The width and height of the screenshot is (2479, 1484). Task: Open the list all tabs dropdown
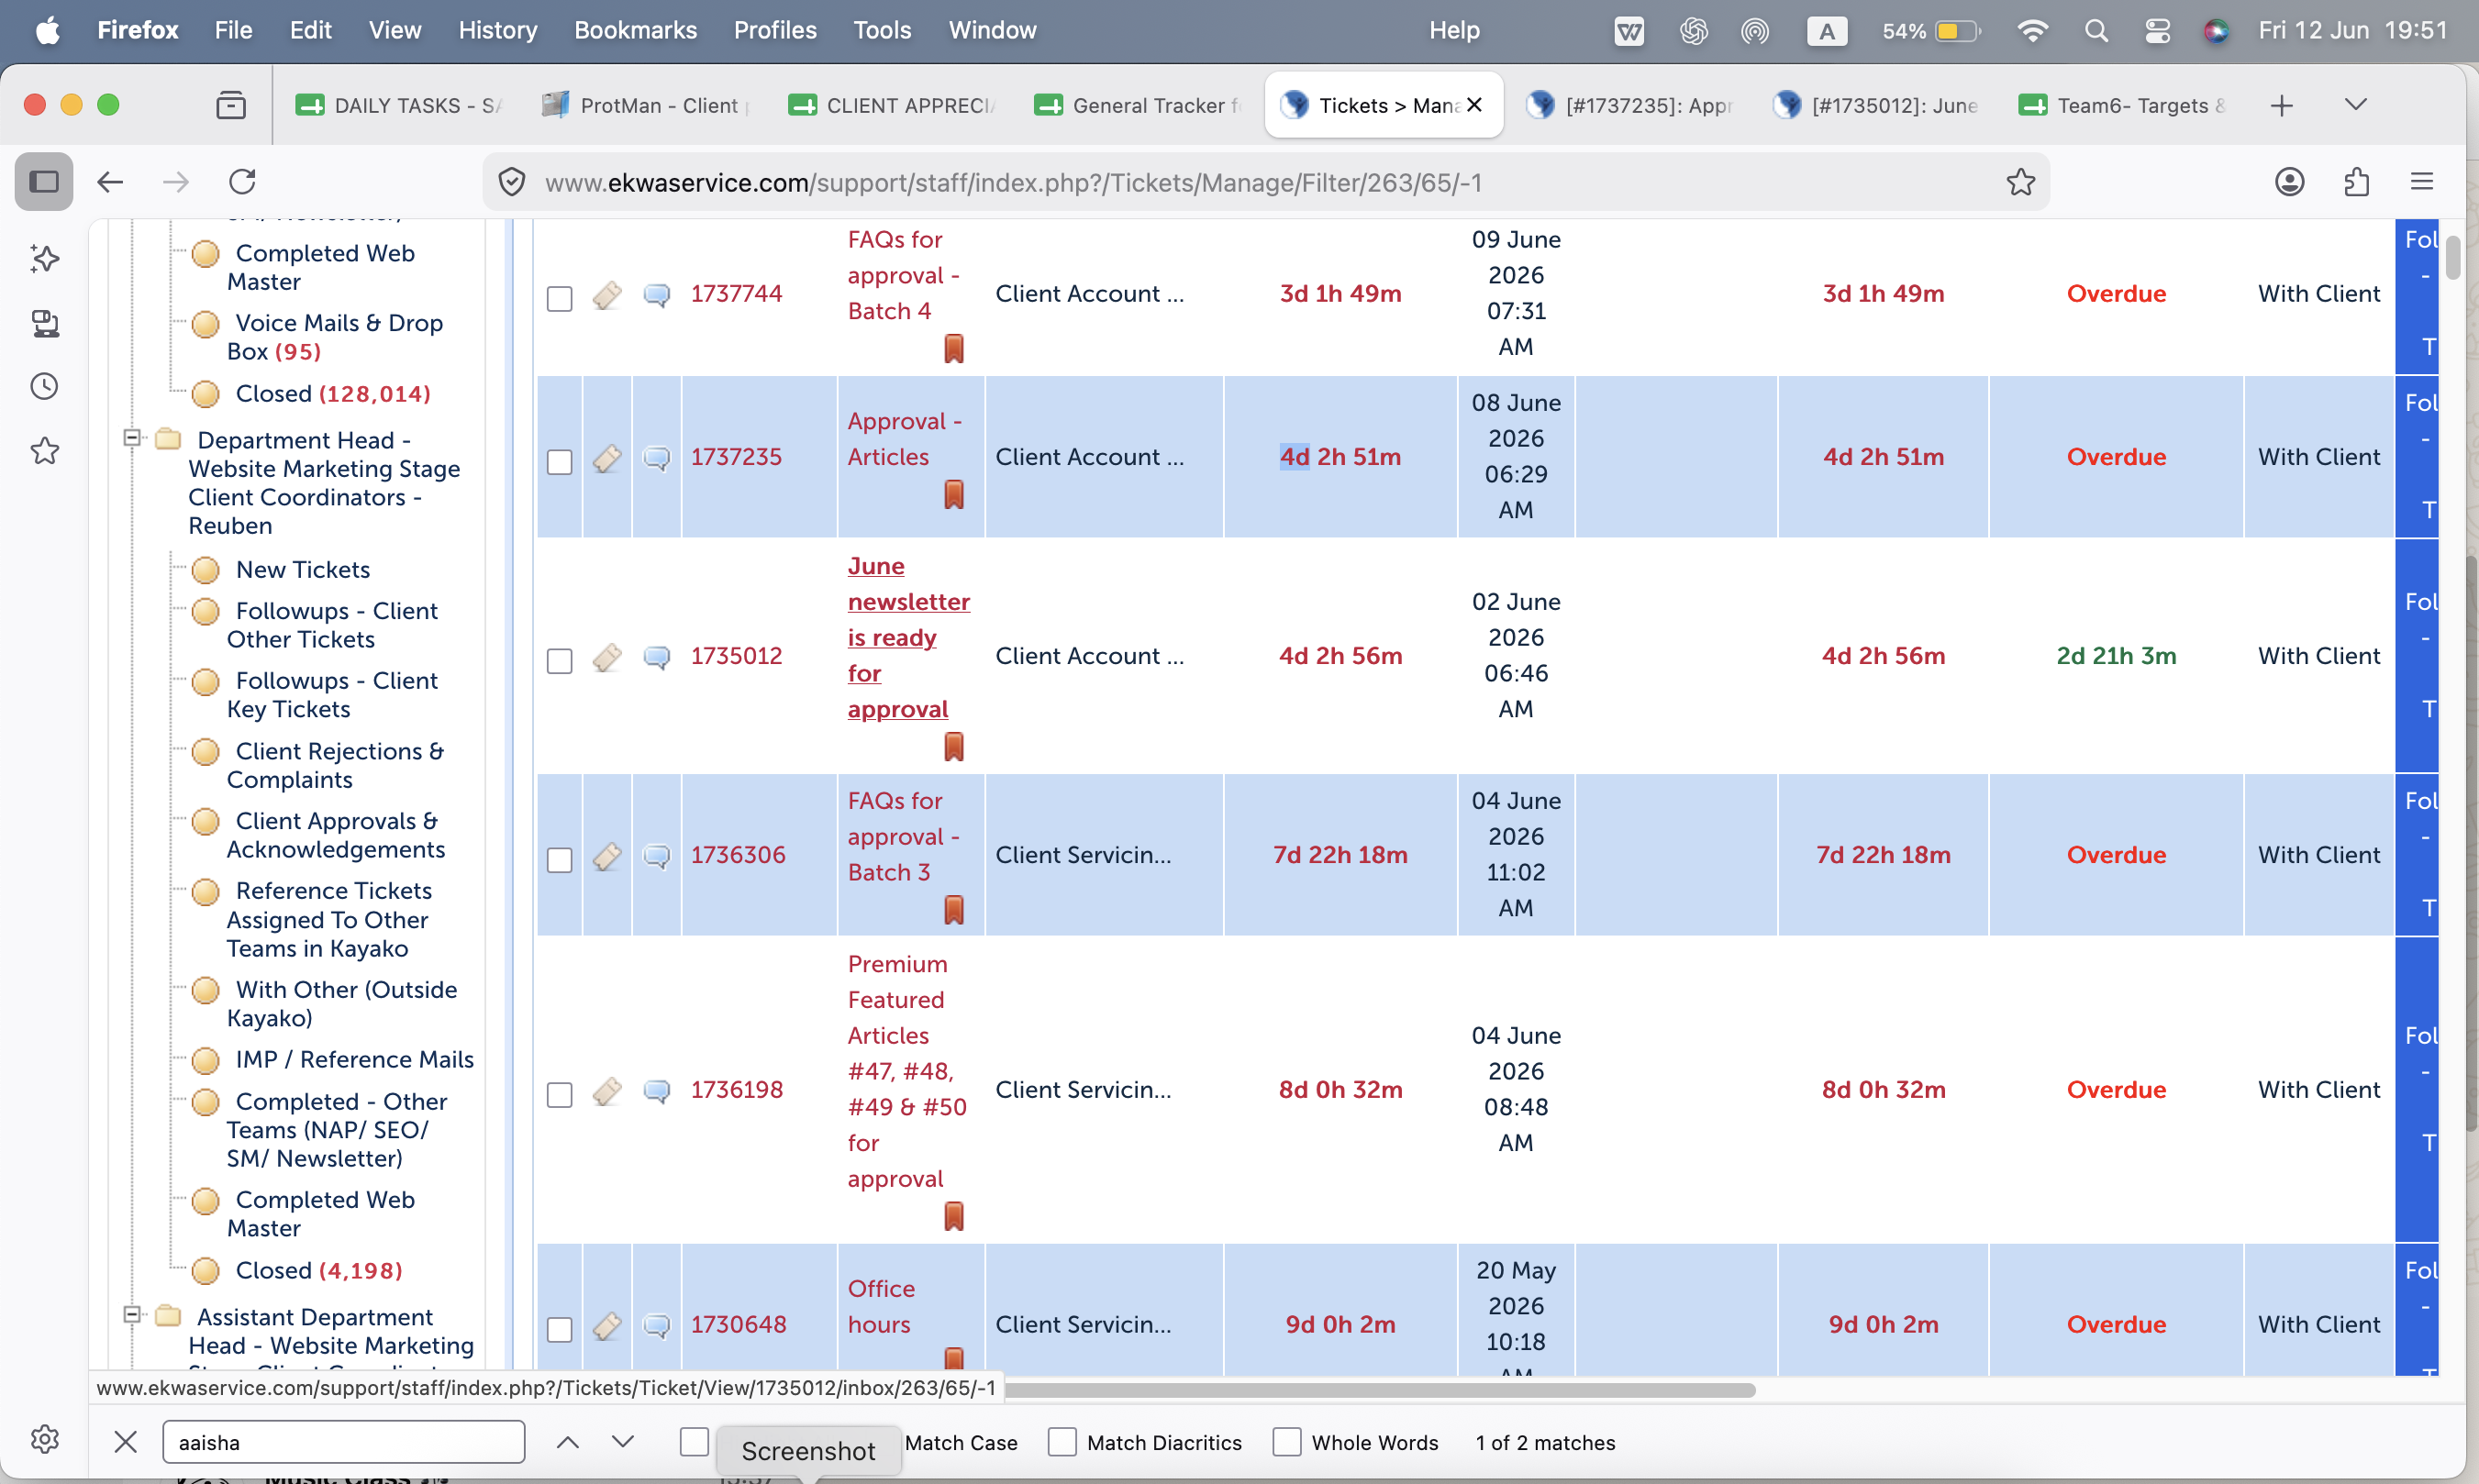pyautogui.click(x=2355, y=105)
